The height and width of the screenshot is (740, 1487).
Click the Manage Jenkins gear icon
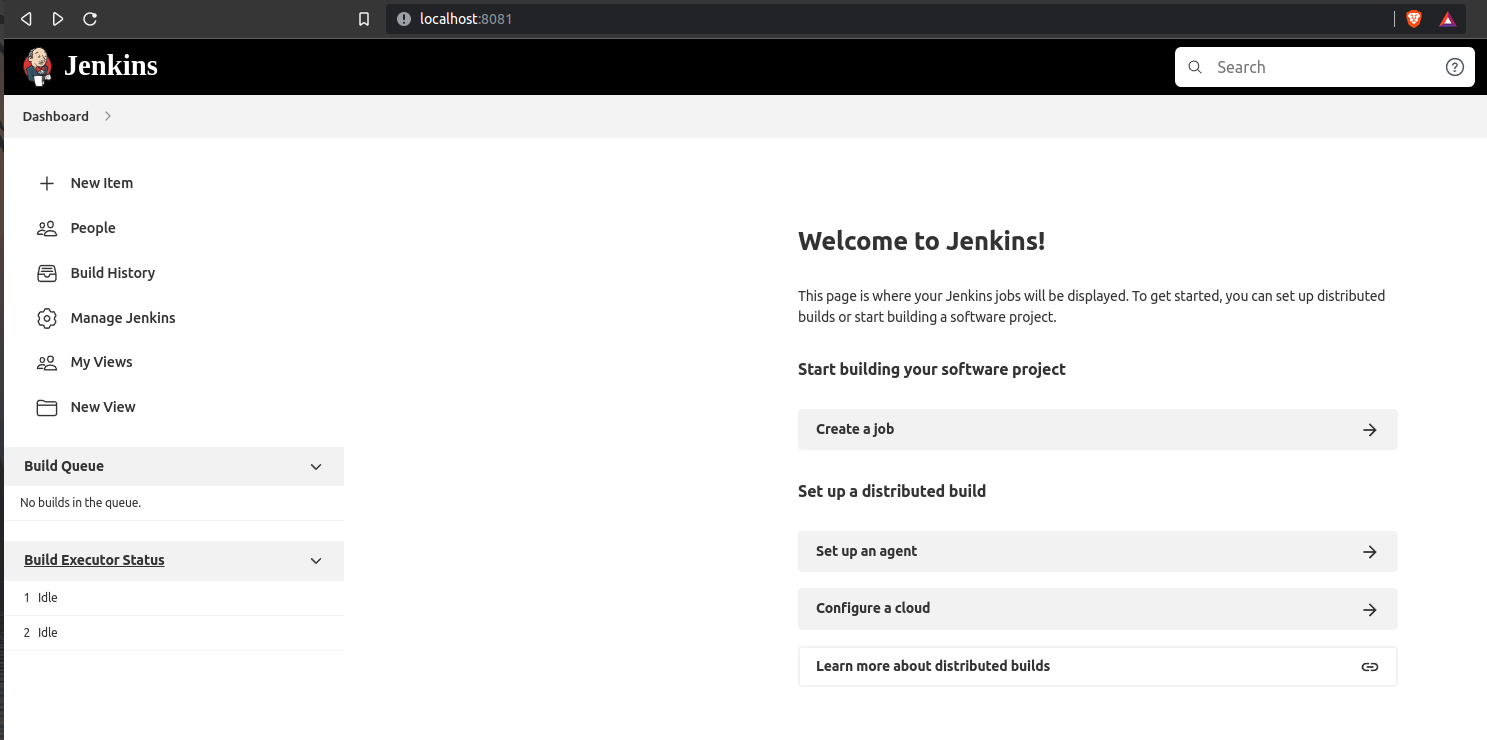click(47, 318)
